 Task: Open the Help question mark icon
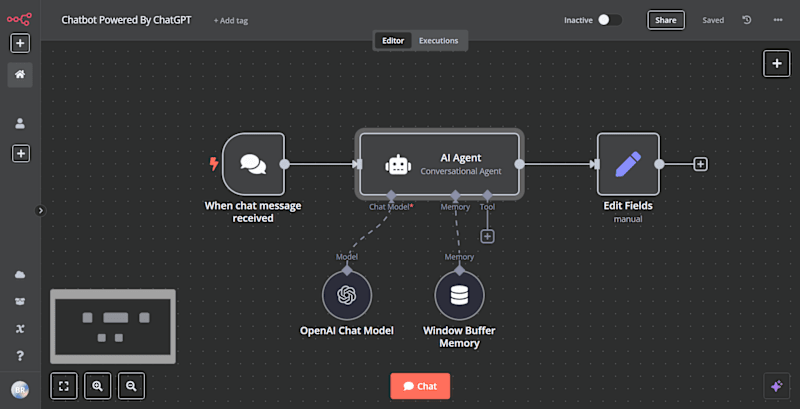coord(20,355)
